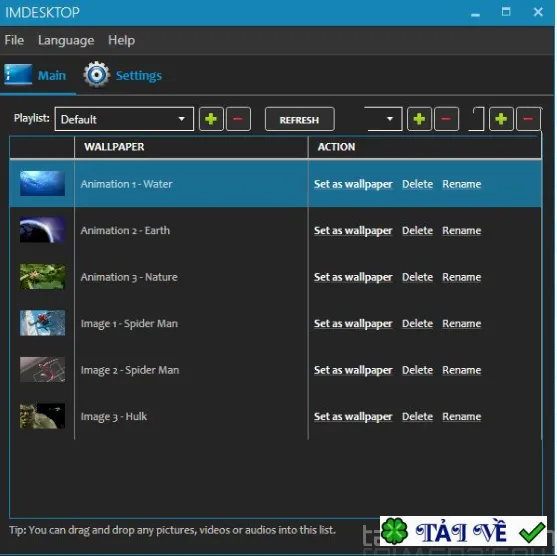This screenshot has height=556, width=557.
Task: Click the Settings gear icon
Action: pyautogui.click(x=96, y=75)
